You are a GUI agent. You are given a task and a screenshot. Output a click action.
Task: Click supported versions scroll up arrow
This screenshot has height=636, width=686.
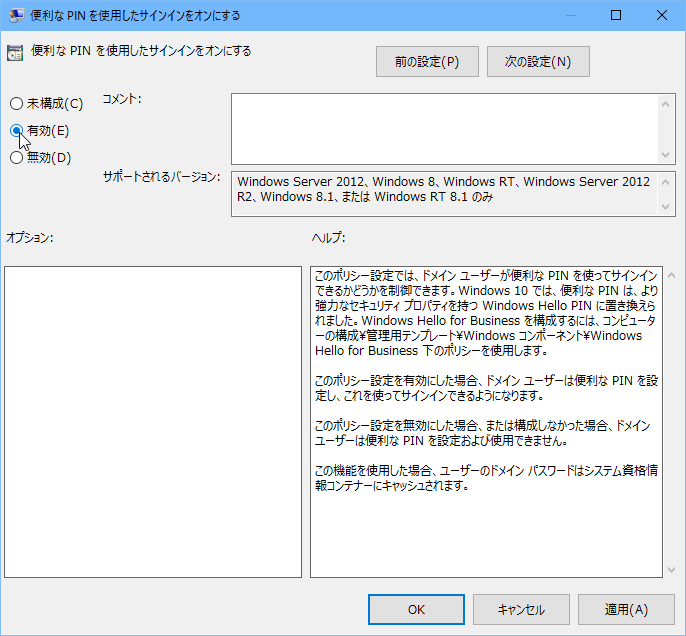pyautogui.click(x=665, y=182)
